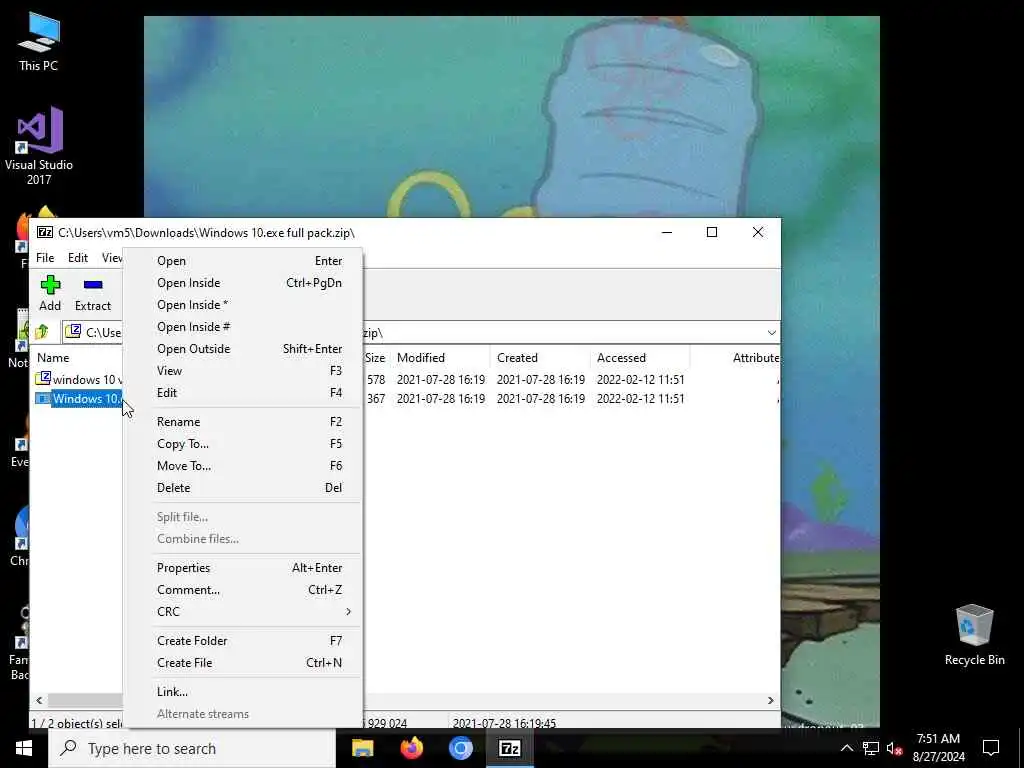Launch Firefox from the taskbar
The height and width of the screenshot is (768, 1024).
point(411,748)
